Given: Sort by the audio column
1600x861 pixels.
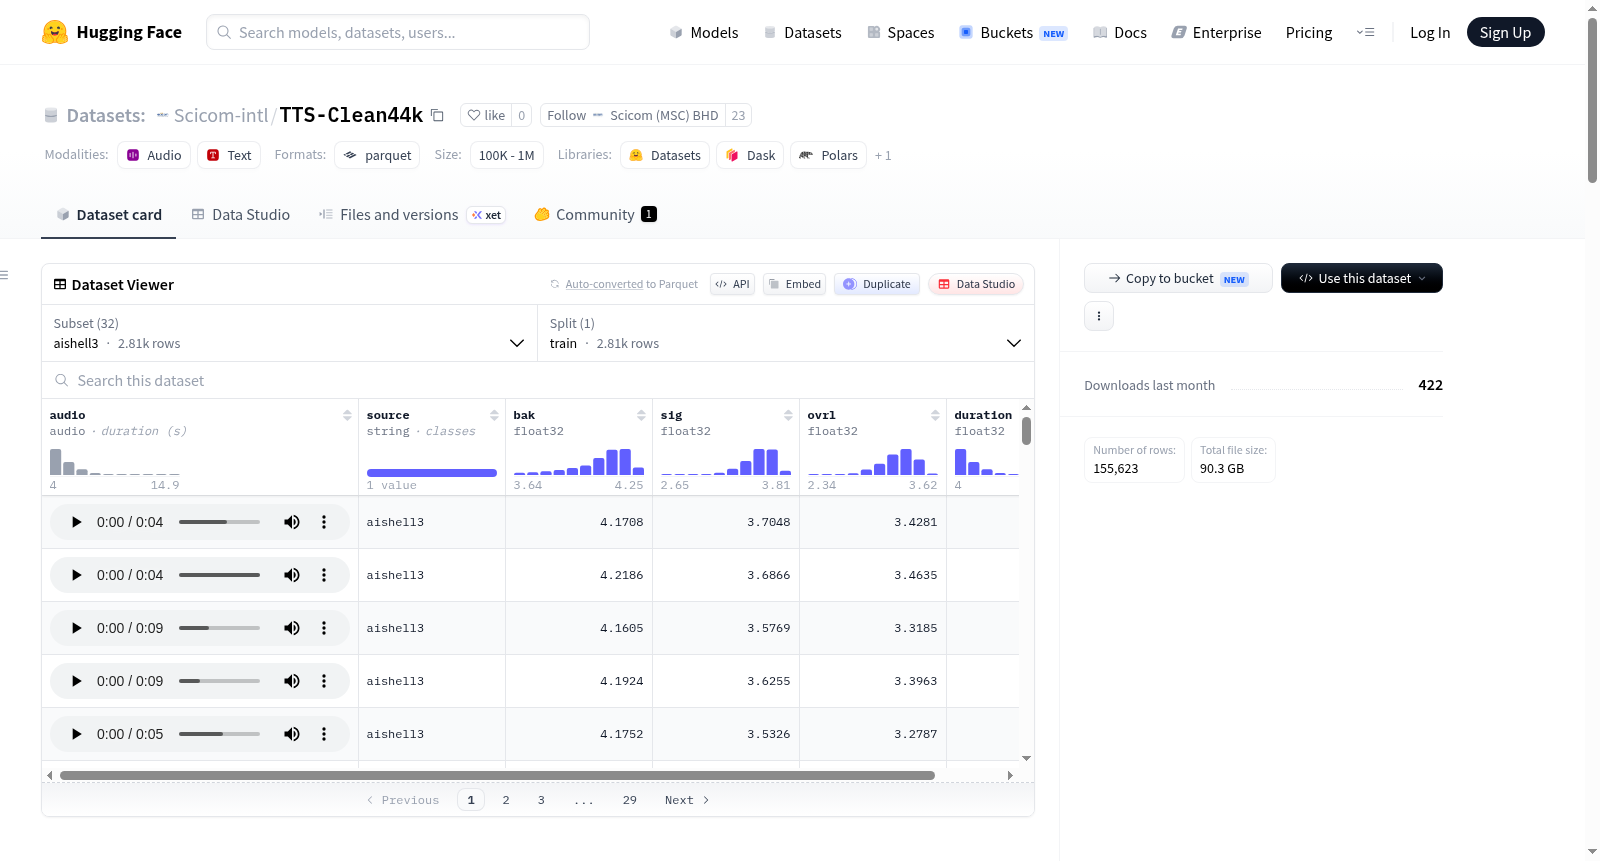Looking at the screenshot, I should point(347,415).
